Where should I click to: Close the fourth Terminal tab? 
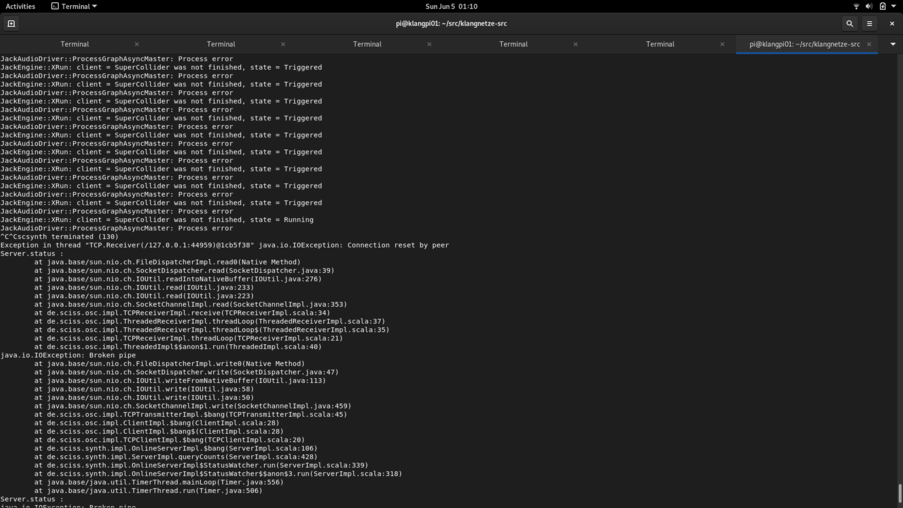pos(575,44)
